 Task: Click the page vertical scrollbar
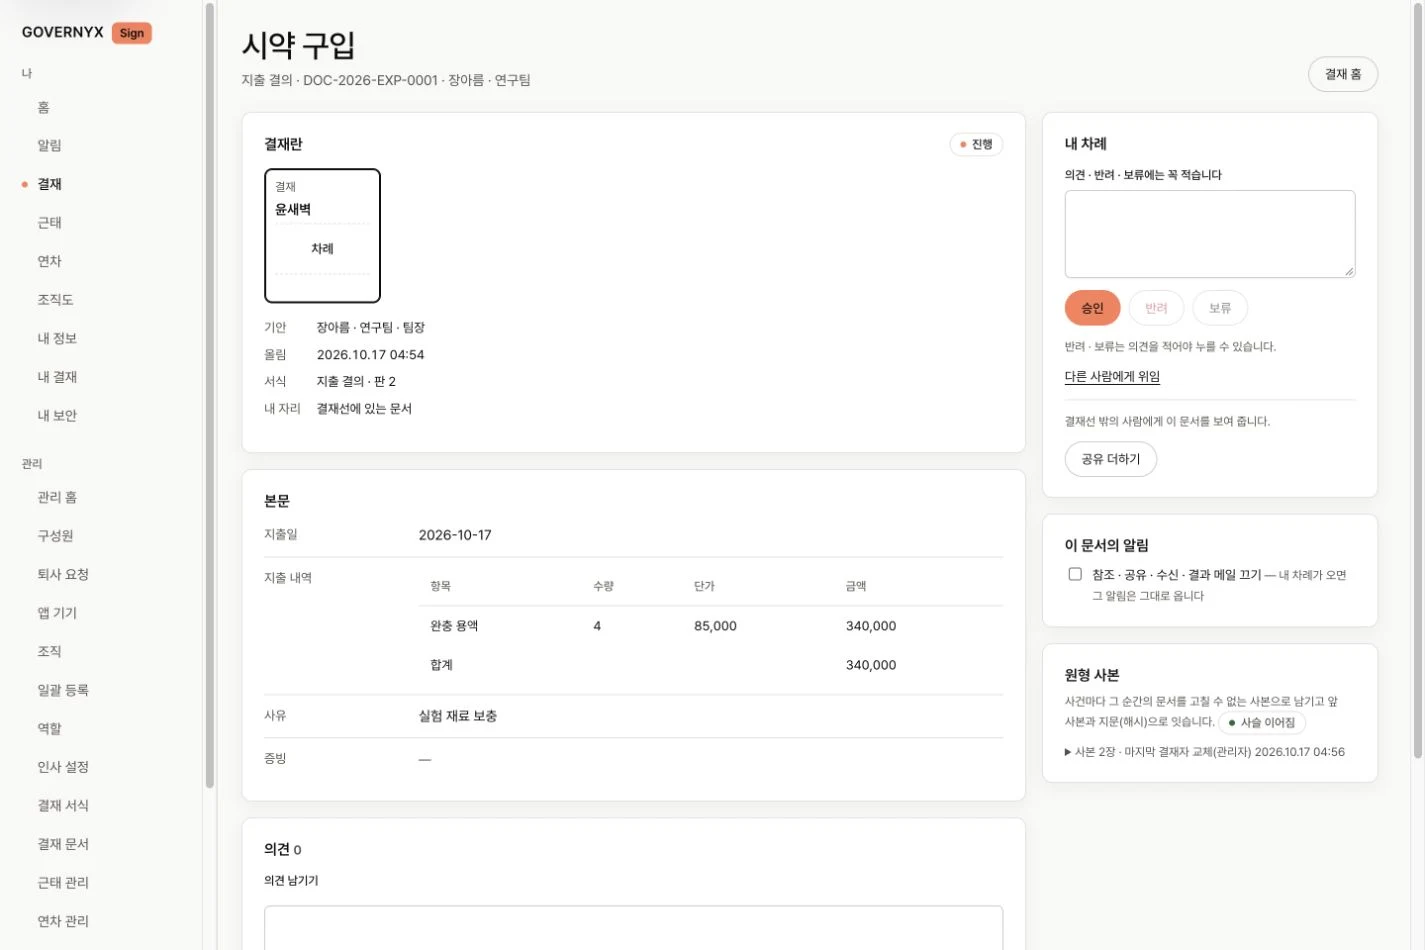(1418, 380)
